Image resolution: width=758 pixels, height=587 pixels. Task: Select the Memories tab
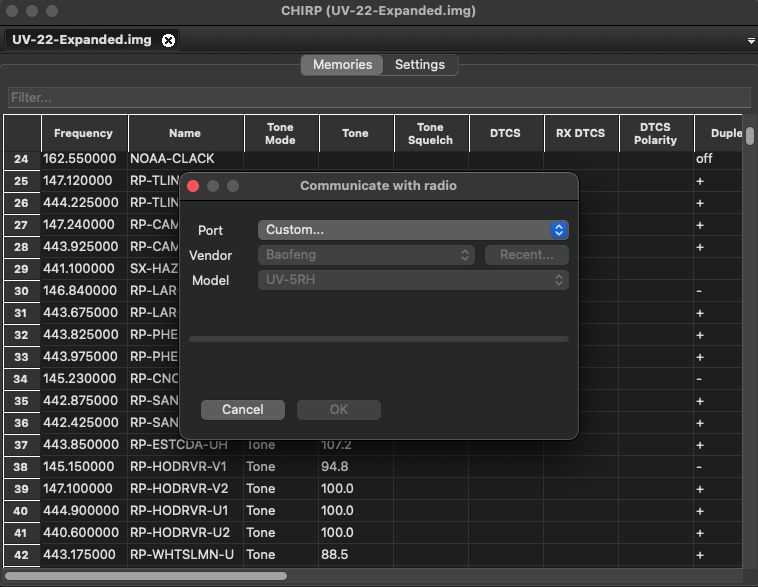[x=342, y=64]
